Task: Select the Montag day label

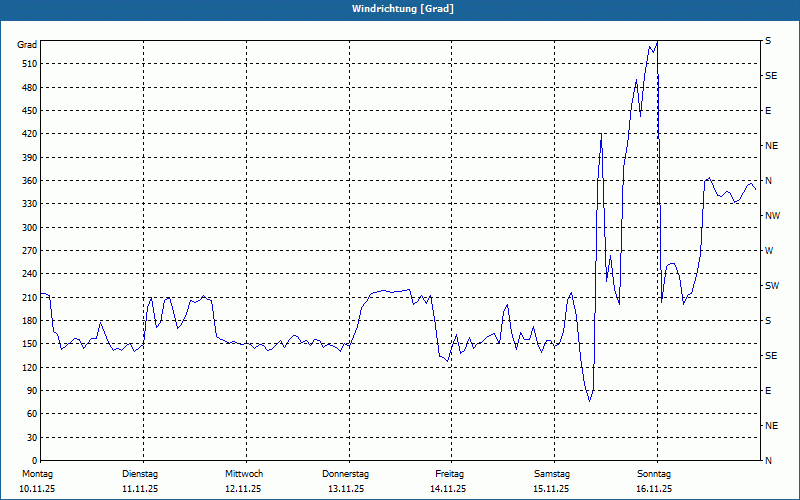Action: point(37,474)
